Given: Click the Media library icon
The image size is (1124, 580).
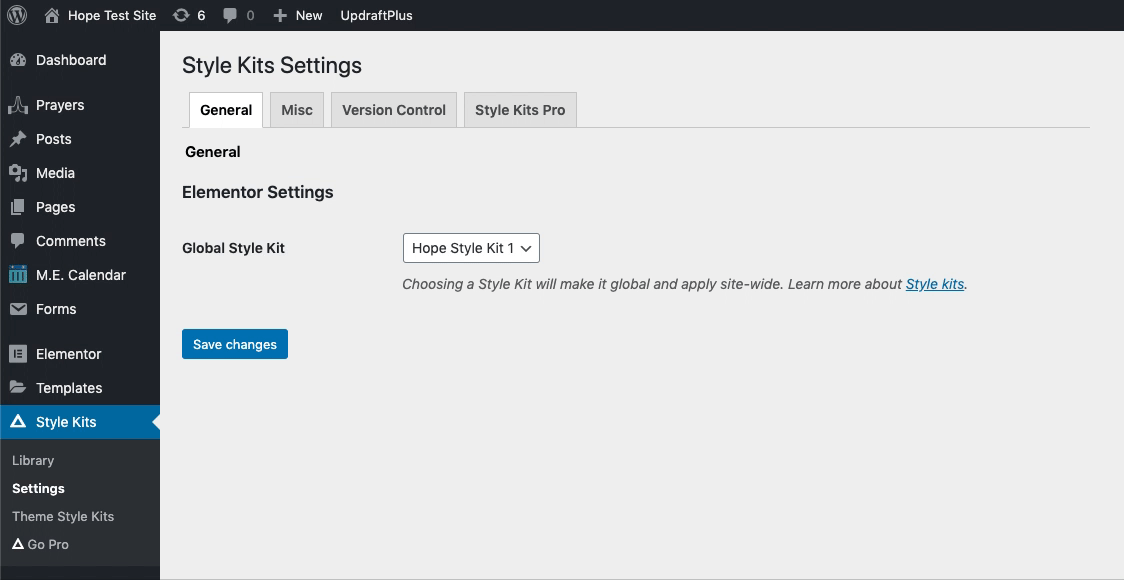Looking at the screenshot, I should [18, 173].
